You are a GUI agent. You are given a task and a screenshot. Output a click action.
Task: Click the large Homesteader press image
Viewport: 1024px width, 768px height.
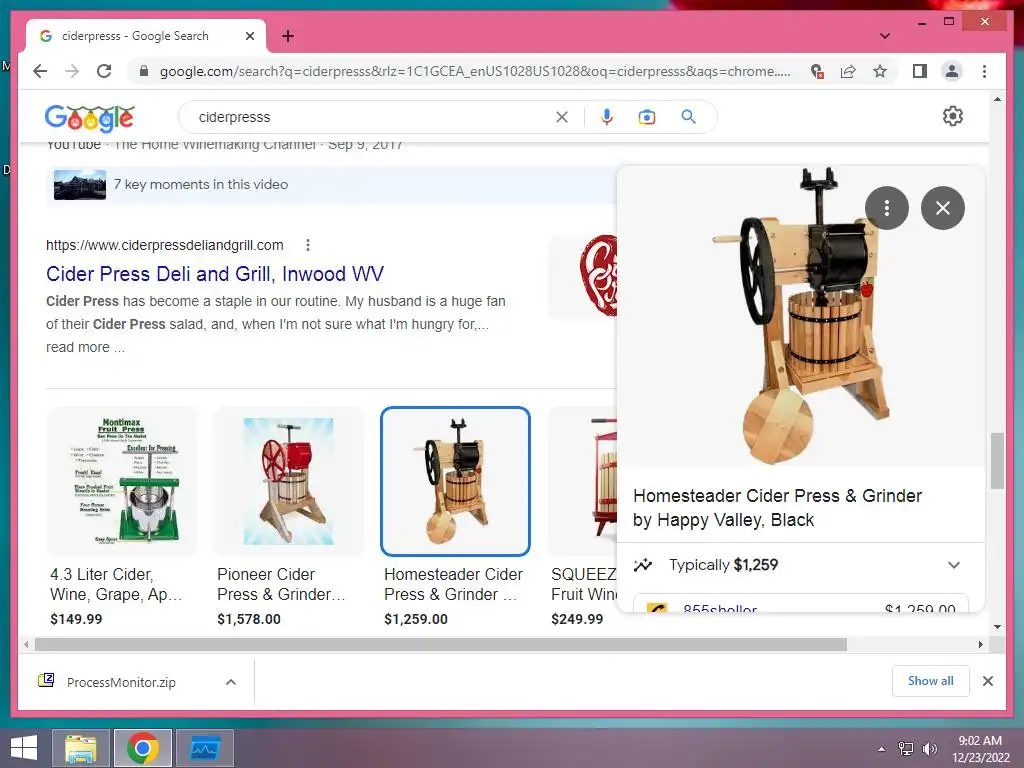pyautogui.click(x=800, y=316)
